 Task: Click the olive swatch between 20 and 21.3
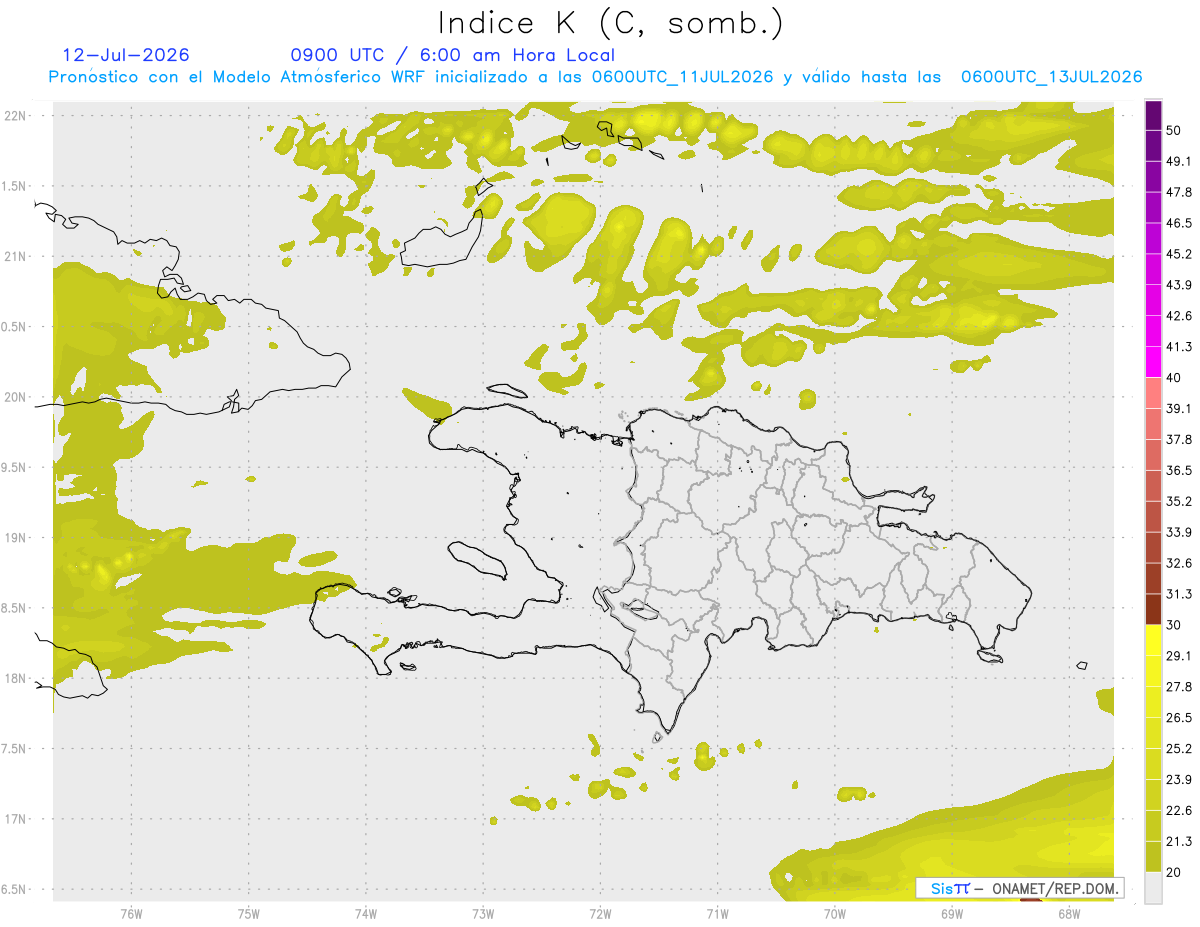(x=1153, y=857)
